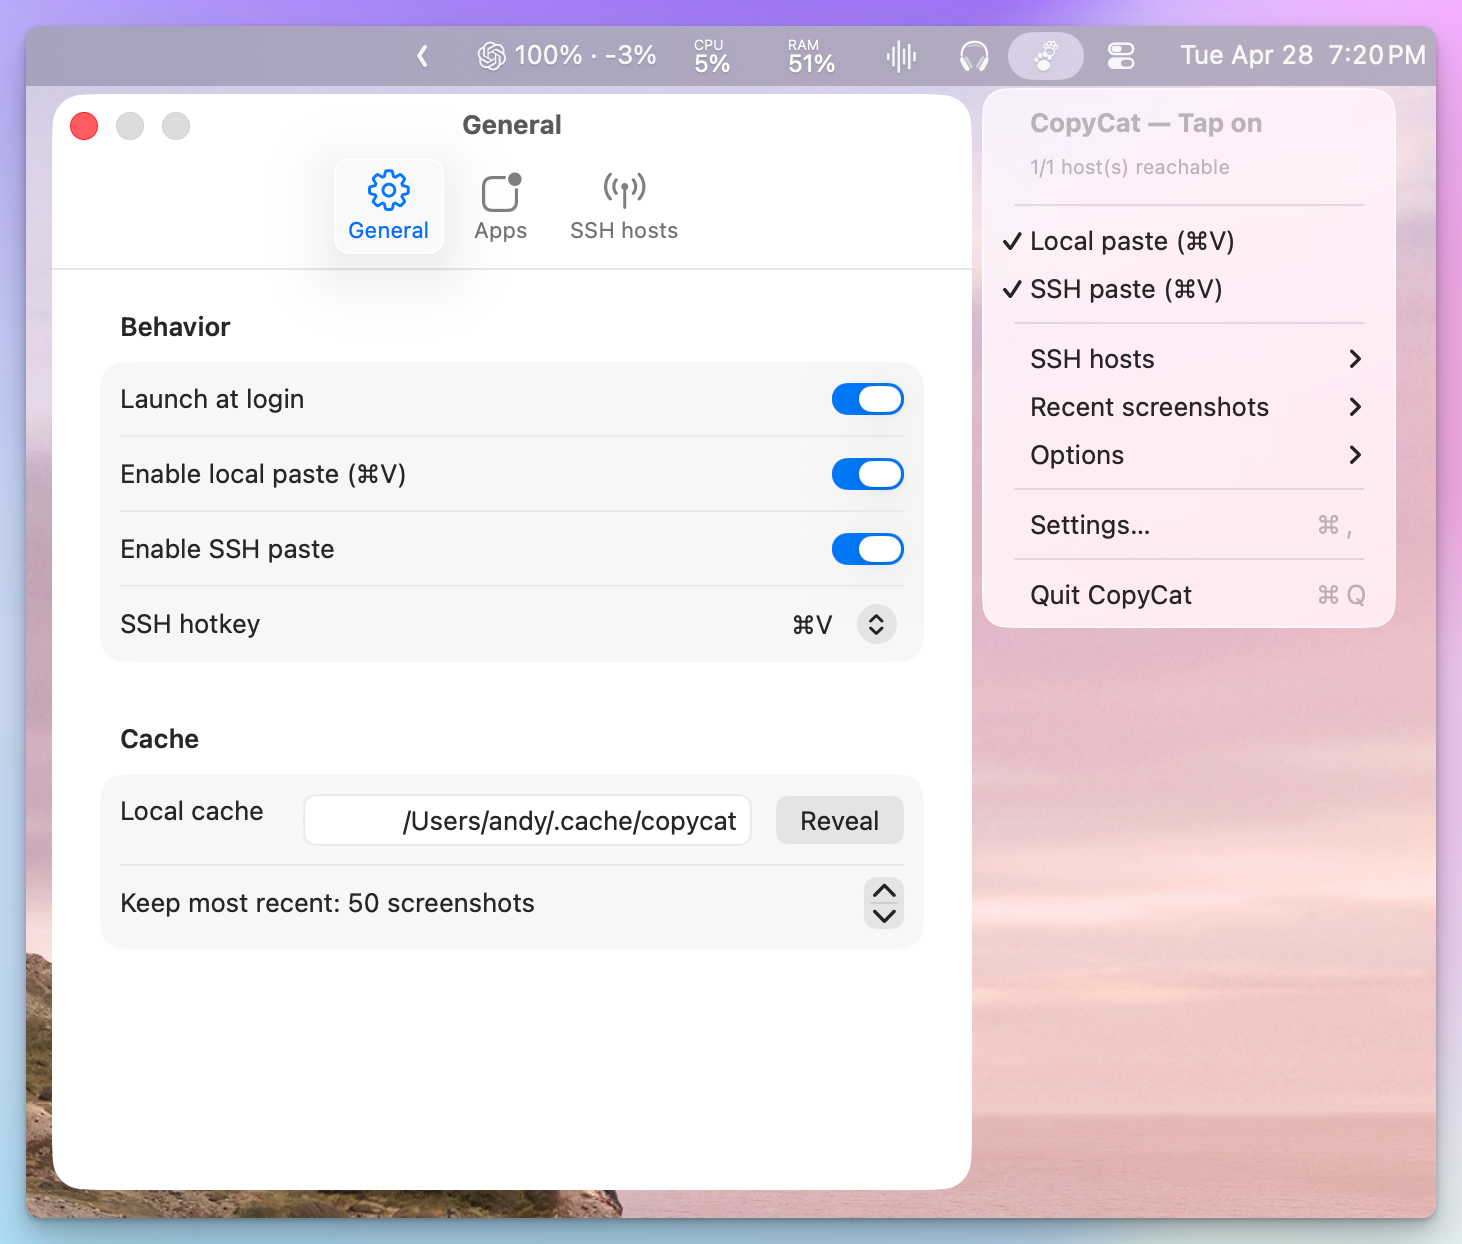Expand the Recent screenshots submenu
This screenshot has height=1244, width=1462.
click(1188, 407)
